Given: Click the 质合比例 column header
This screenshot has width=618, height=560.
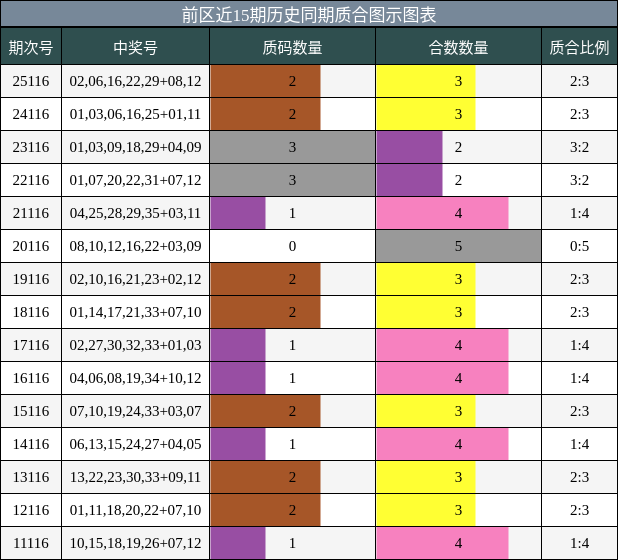Looking at the screenshot, I should point(579,48).
